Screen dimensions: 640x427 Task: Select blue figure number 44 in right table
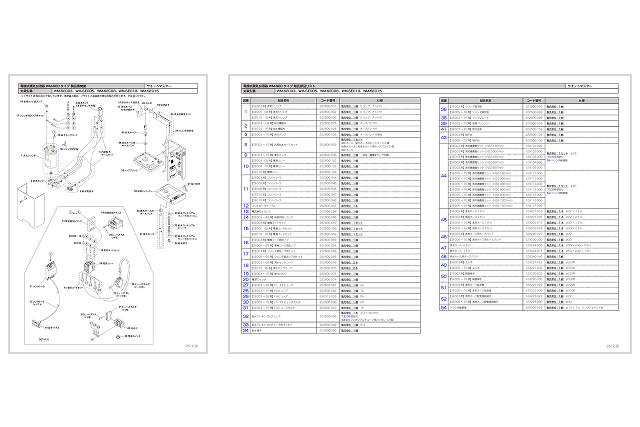[x=444, y=176]
